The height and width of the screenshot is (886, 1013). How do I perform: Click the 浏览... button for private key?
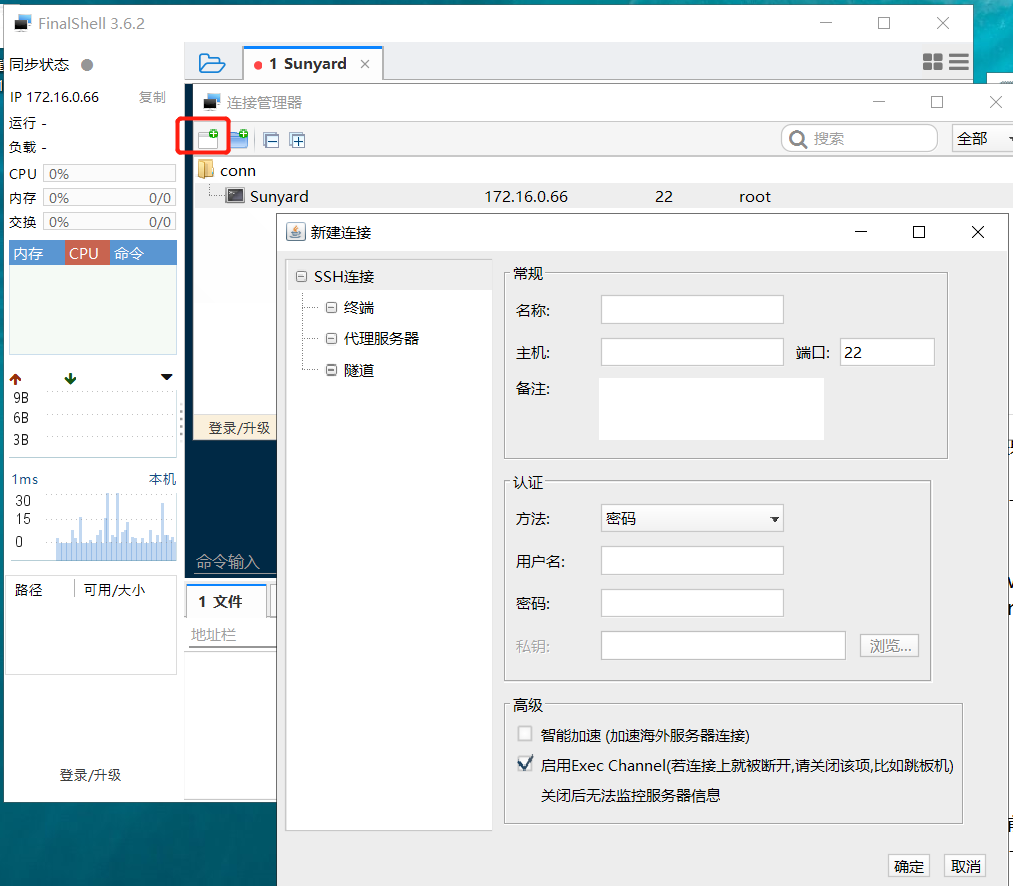(888, 645)
